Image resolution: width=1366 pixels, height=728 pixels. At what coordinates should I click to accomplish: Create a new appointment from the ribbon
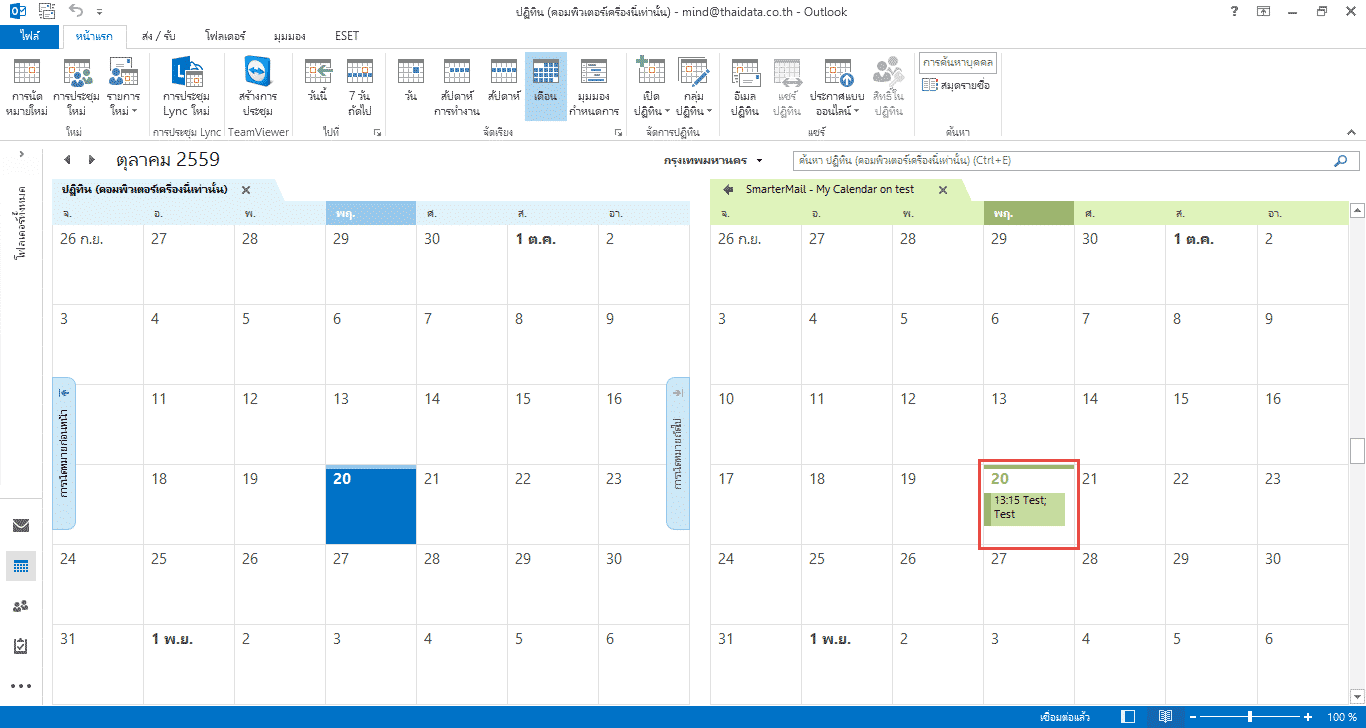click(x=27, y=87)
